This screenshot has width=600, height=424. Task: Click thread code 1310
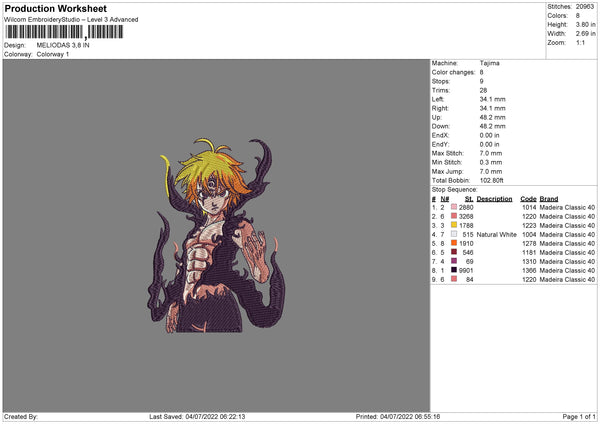coord(529,261)
